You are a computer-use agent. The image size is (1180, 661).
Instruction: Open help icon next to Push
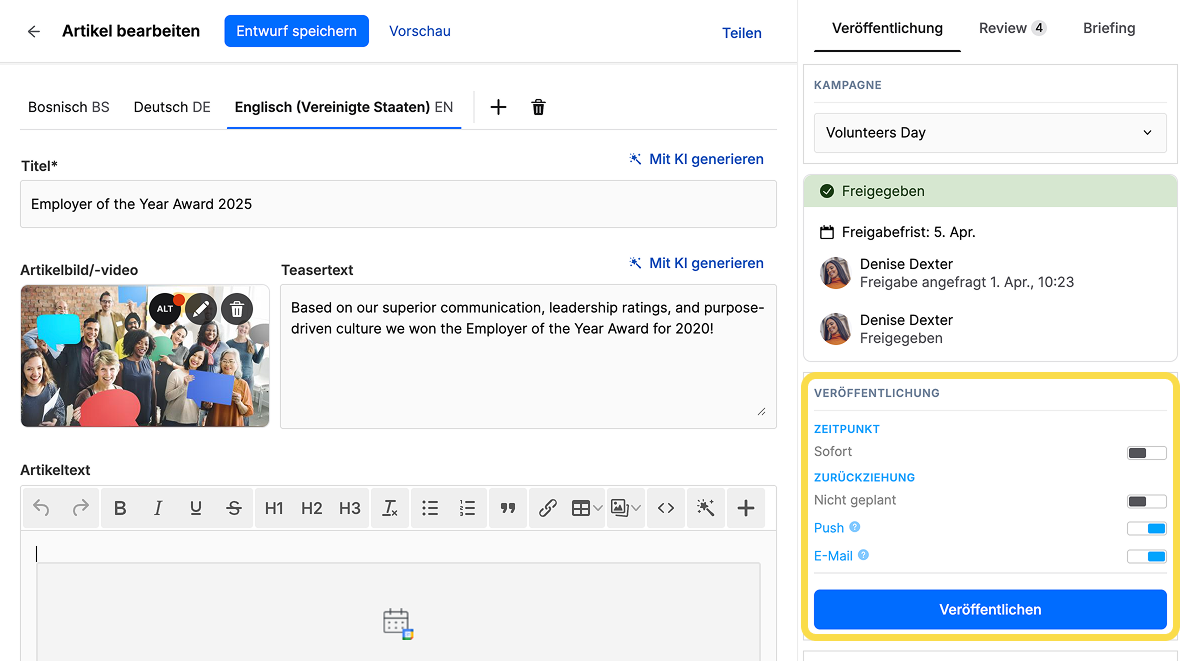(x=855, y=527)
